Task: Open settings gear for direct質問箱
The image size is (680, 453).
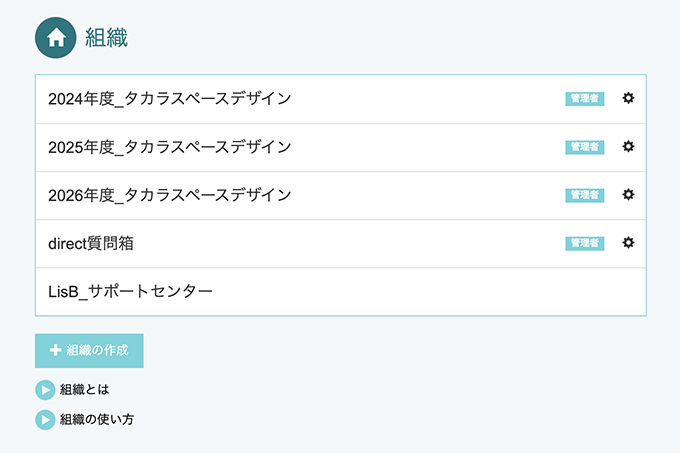Action: tap(628, 242)
